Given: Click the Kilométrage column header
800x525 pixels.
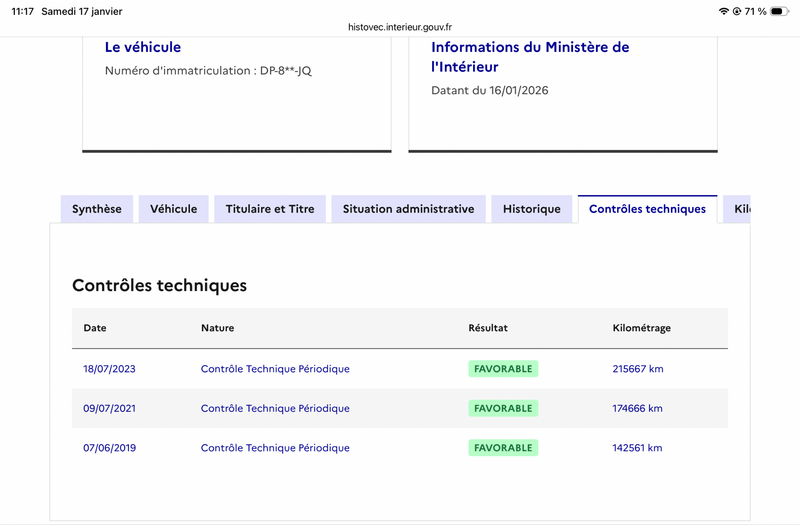Looking at the screenshot, I should [x=641, y=328].
